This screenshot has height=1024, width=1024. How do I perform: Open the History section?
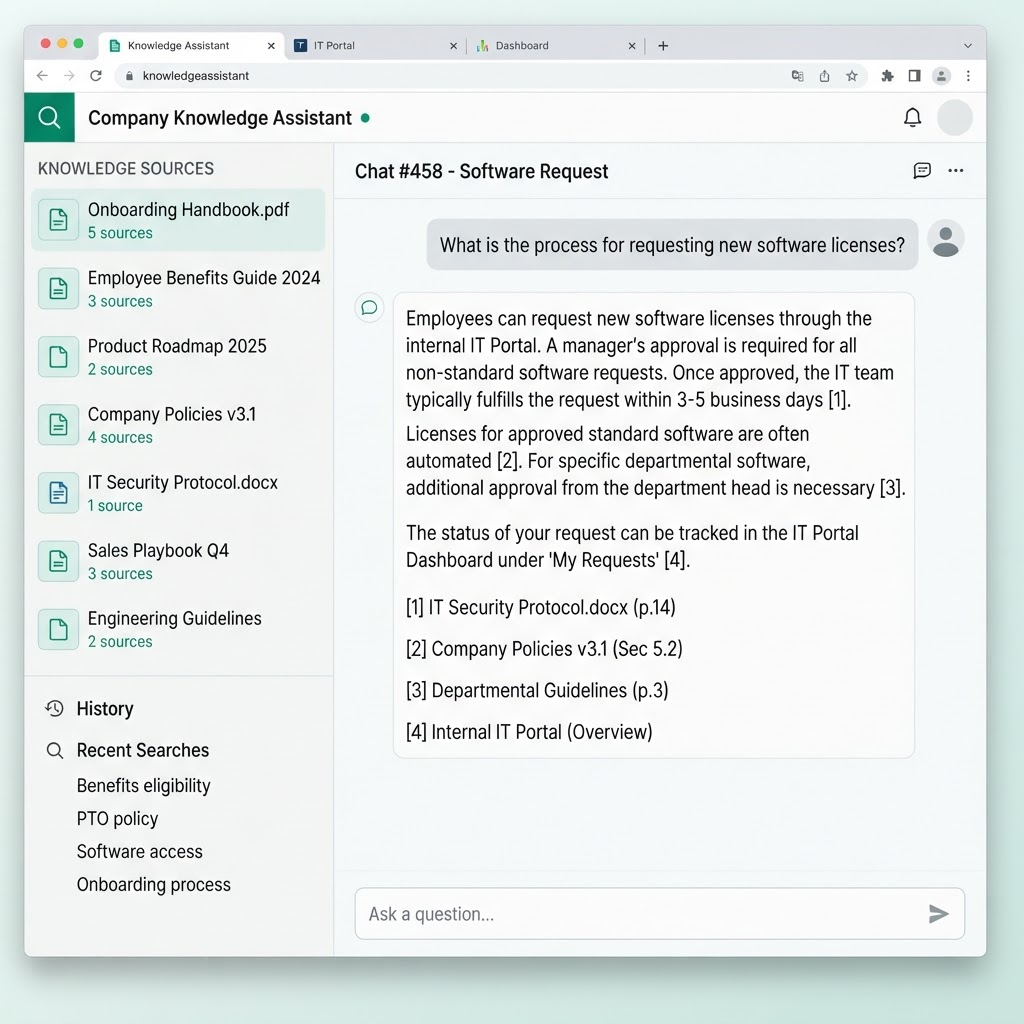tap(104, 709)
